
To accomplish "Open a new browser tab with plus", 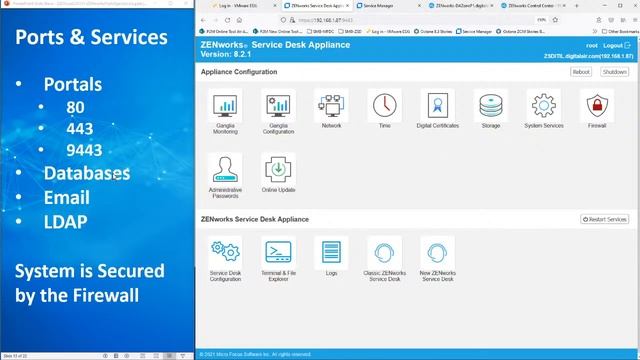I will (576, 6).
